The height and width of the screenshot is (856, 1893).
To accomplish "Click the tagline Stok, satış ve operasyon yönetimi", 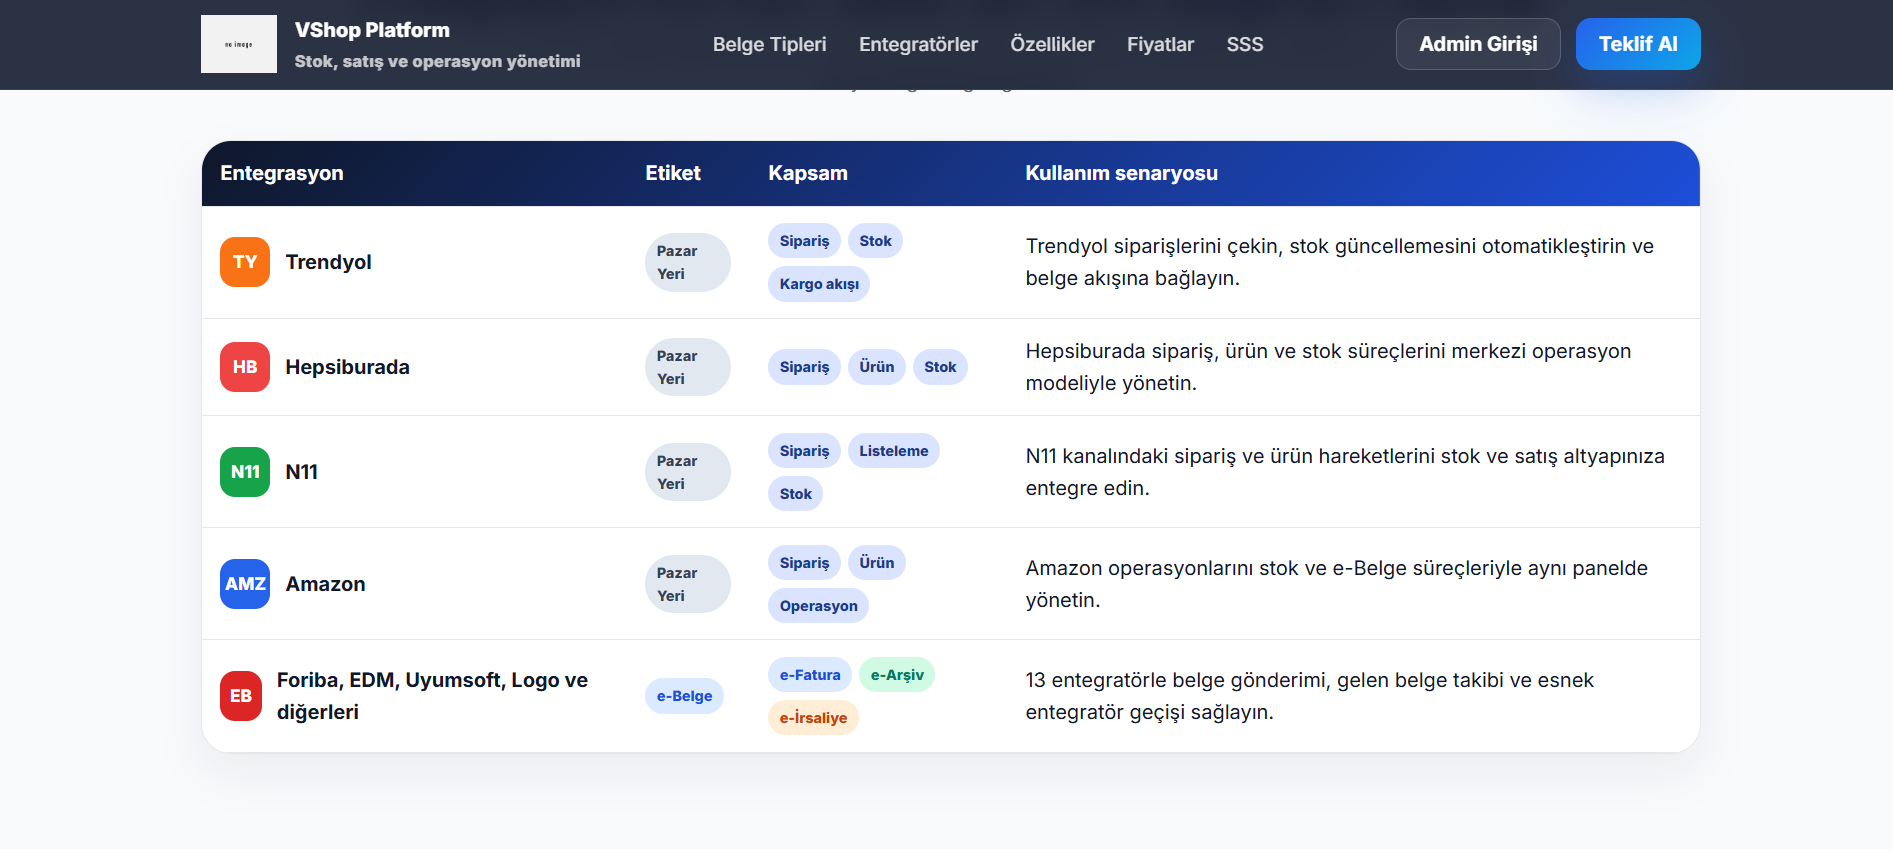I will pos(437,61).
